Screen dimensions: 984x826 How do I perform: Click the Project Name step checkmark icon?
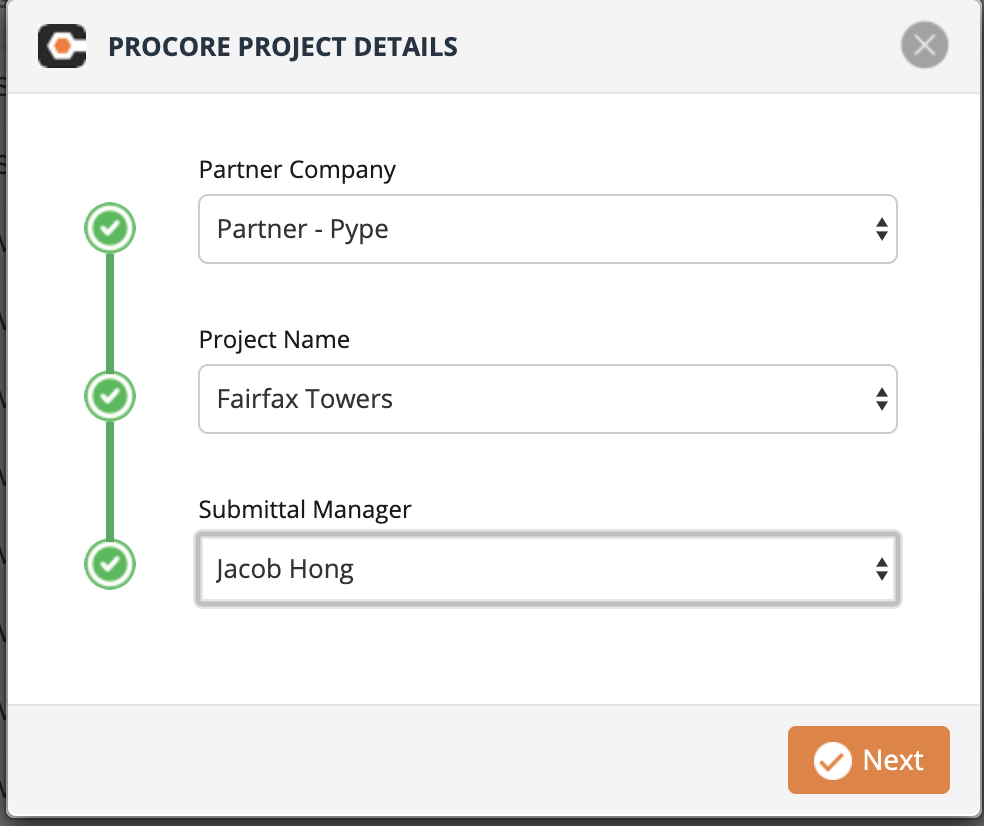coord(110,397)
